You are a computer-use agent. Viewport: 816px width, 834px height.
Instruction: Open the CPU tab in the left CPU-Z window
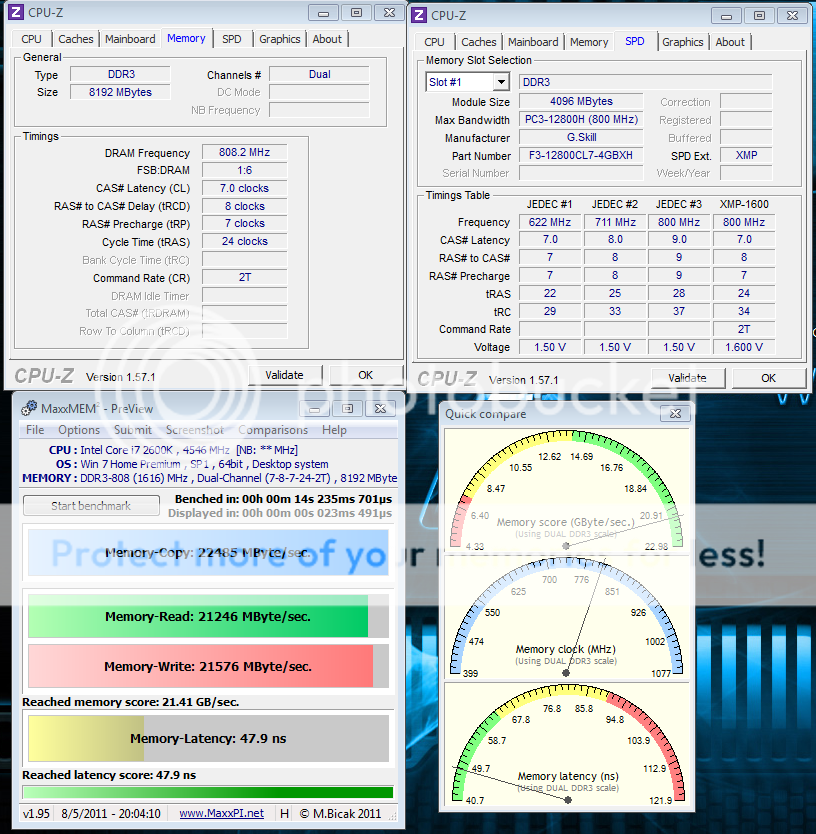[x=31, y=39]
